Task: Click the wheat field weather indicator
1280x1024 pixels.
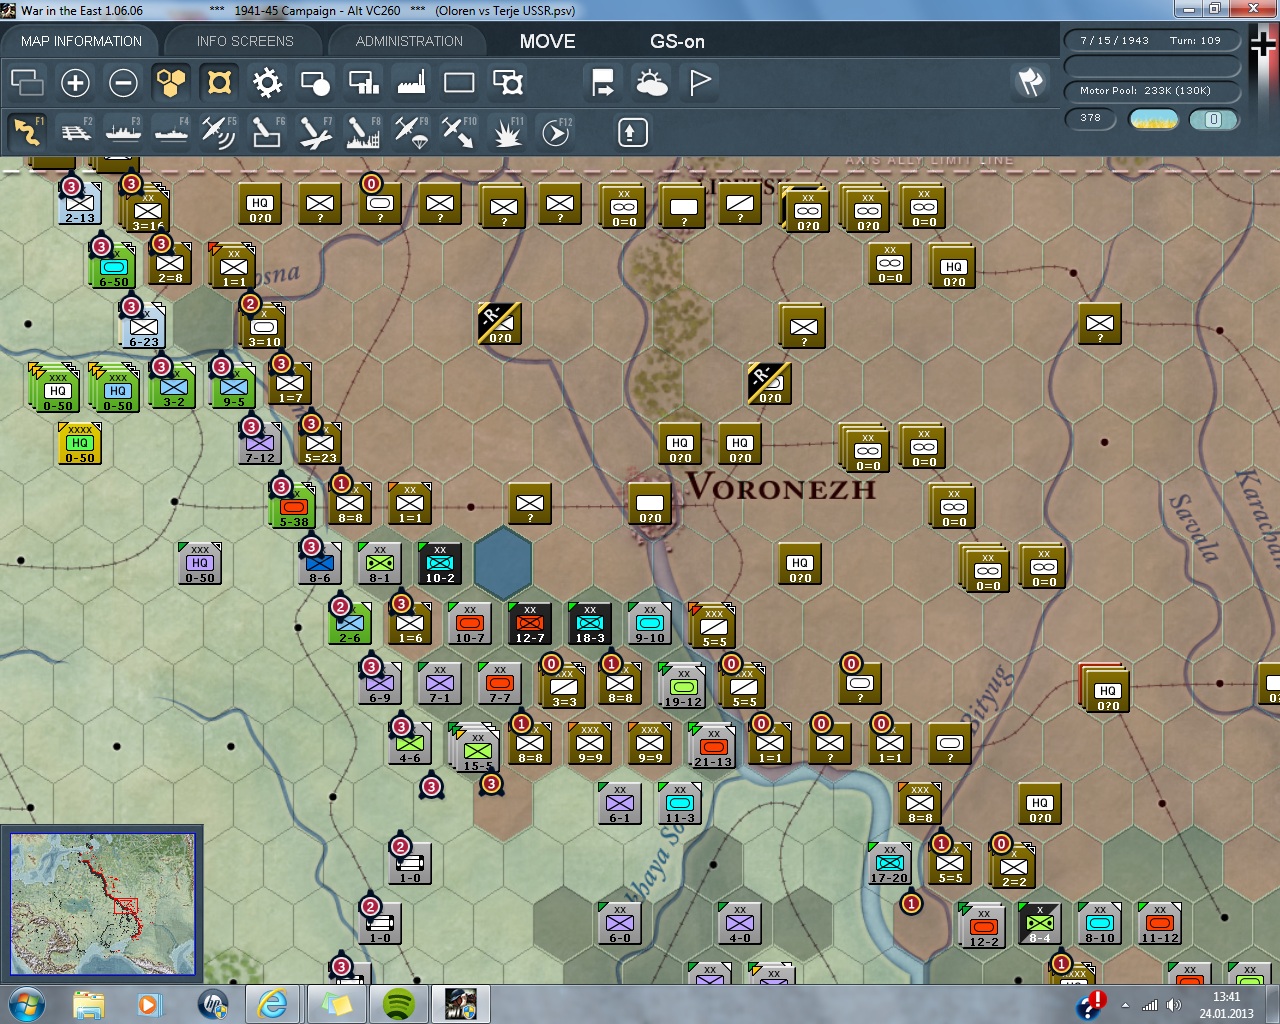Action: pos(1153,119)
